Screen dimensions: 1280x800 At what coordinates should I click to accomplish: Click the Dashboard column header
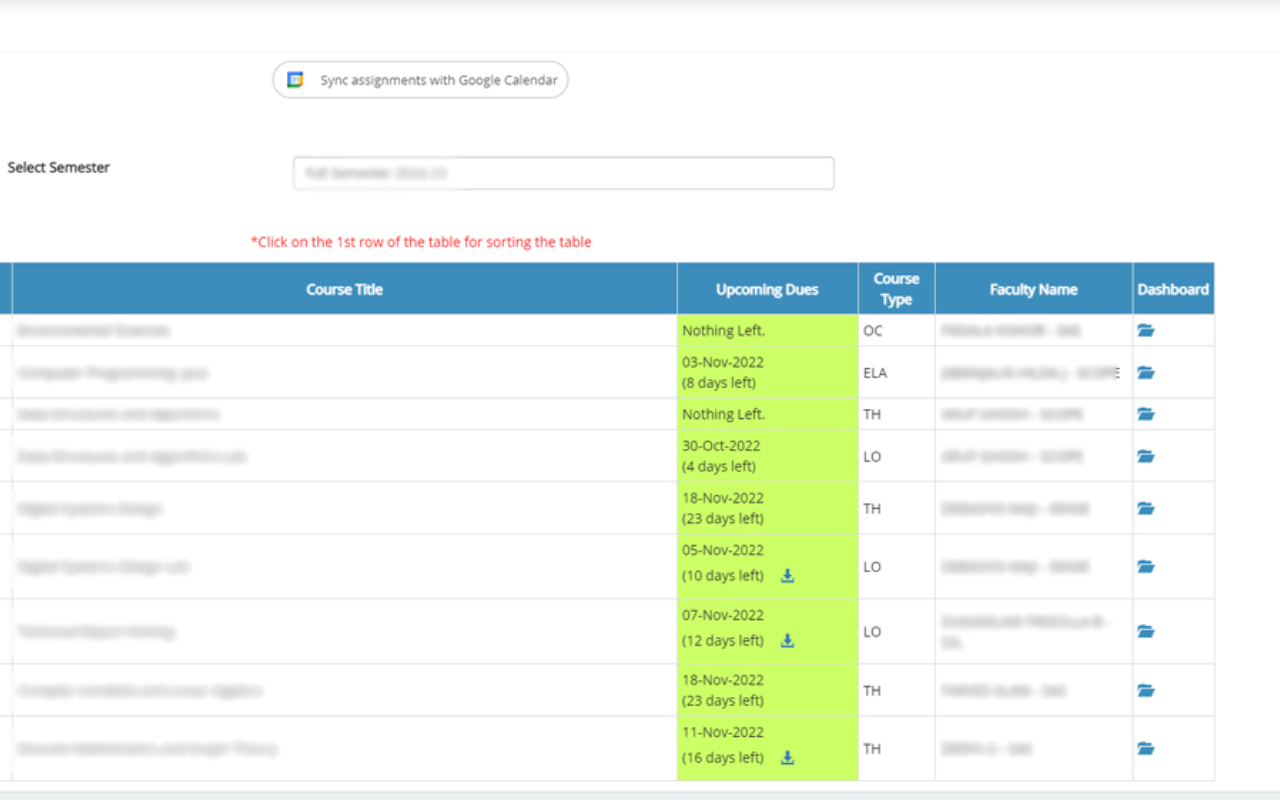(x=1173, y=289)
